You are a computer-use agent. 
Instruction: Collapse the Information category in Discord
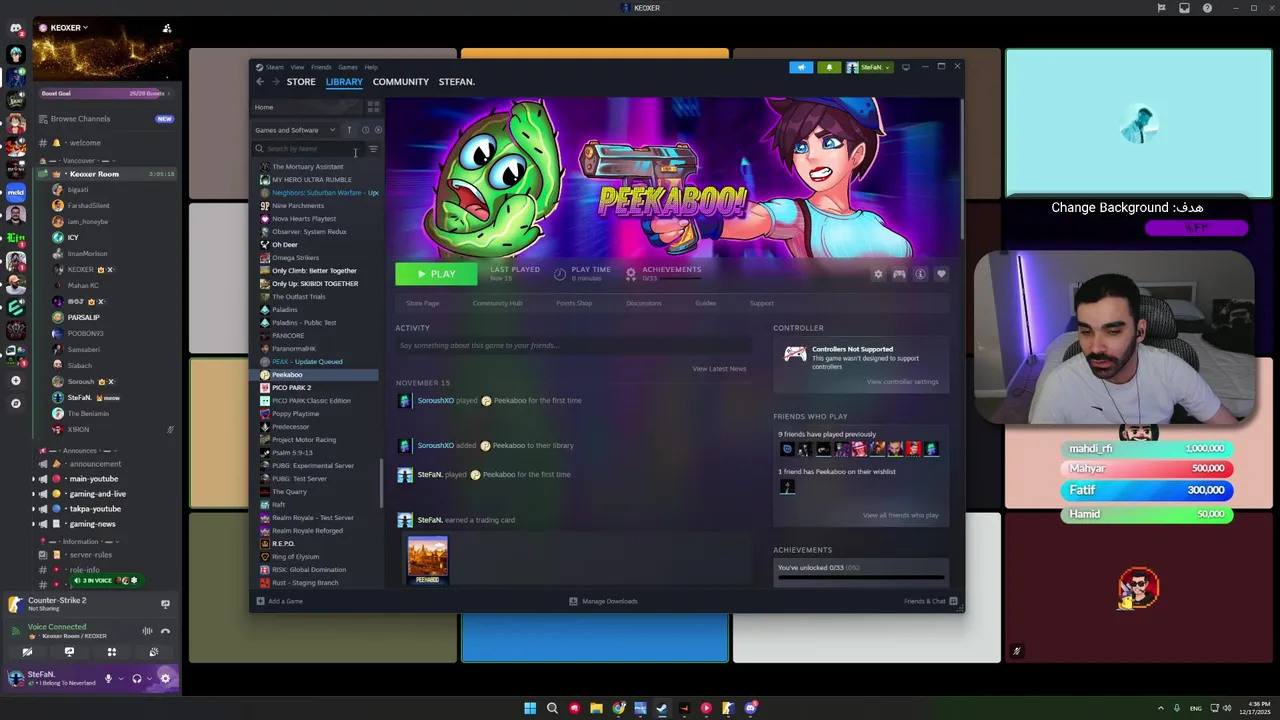[x=80, y=541]
